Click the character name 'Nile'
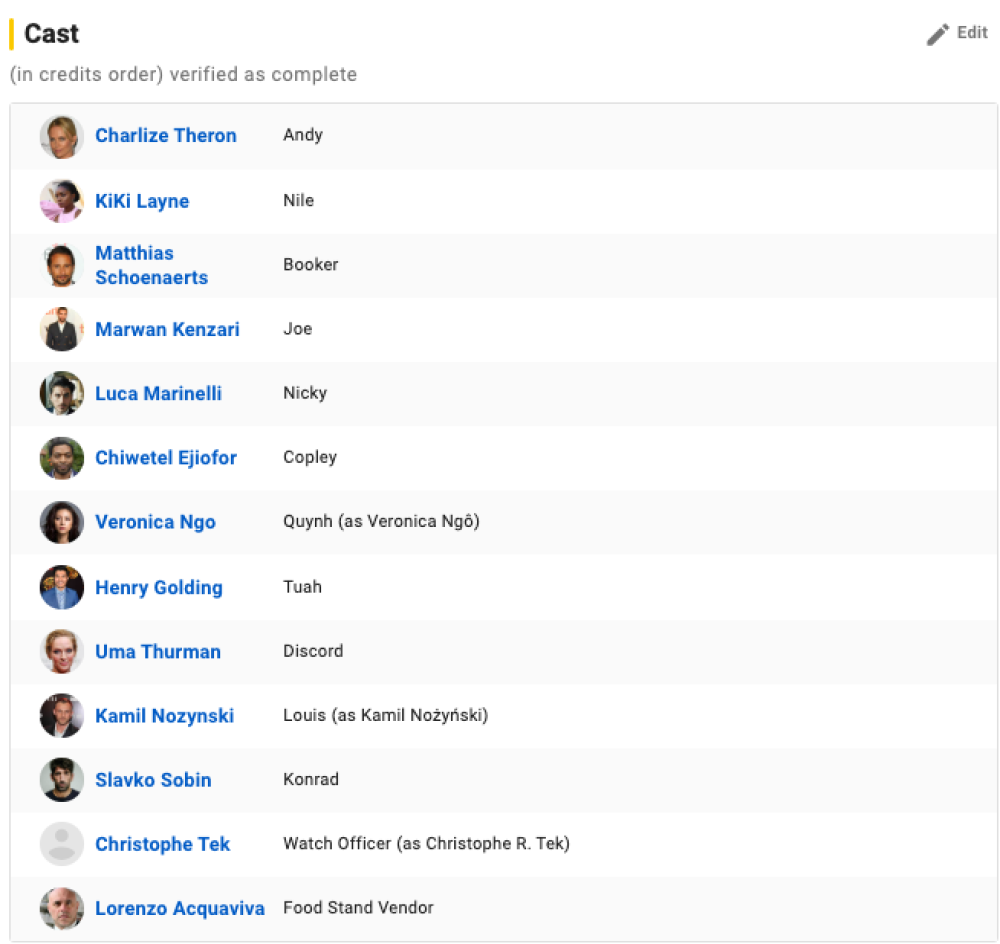This screenshot has width=1000, height=944. (x=298, y=200)
